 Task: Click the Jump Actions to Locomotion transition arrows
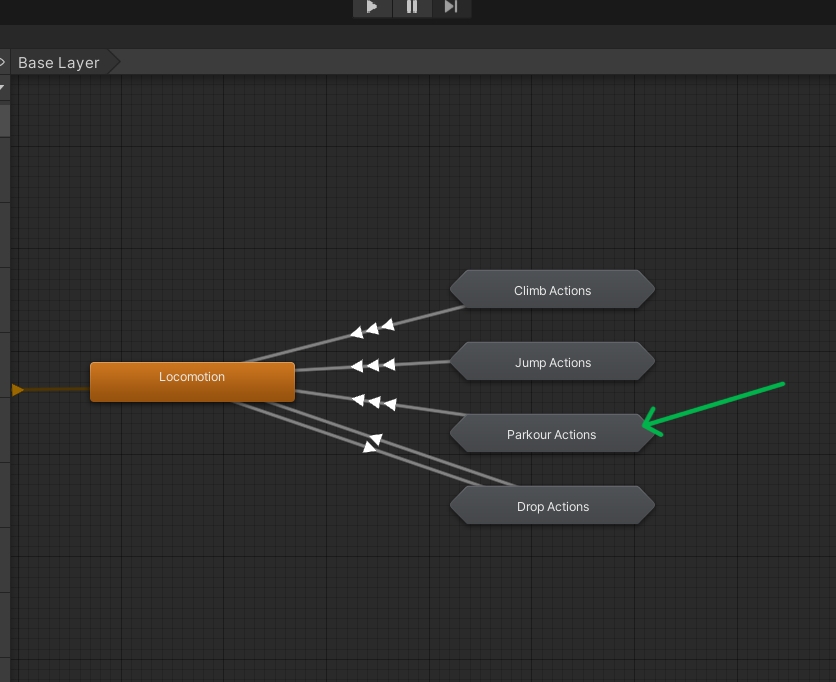pyautogui.click(x=373, y=365)
